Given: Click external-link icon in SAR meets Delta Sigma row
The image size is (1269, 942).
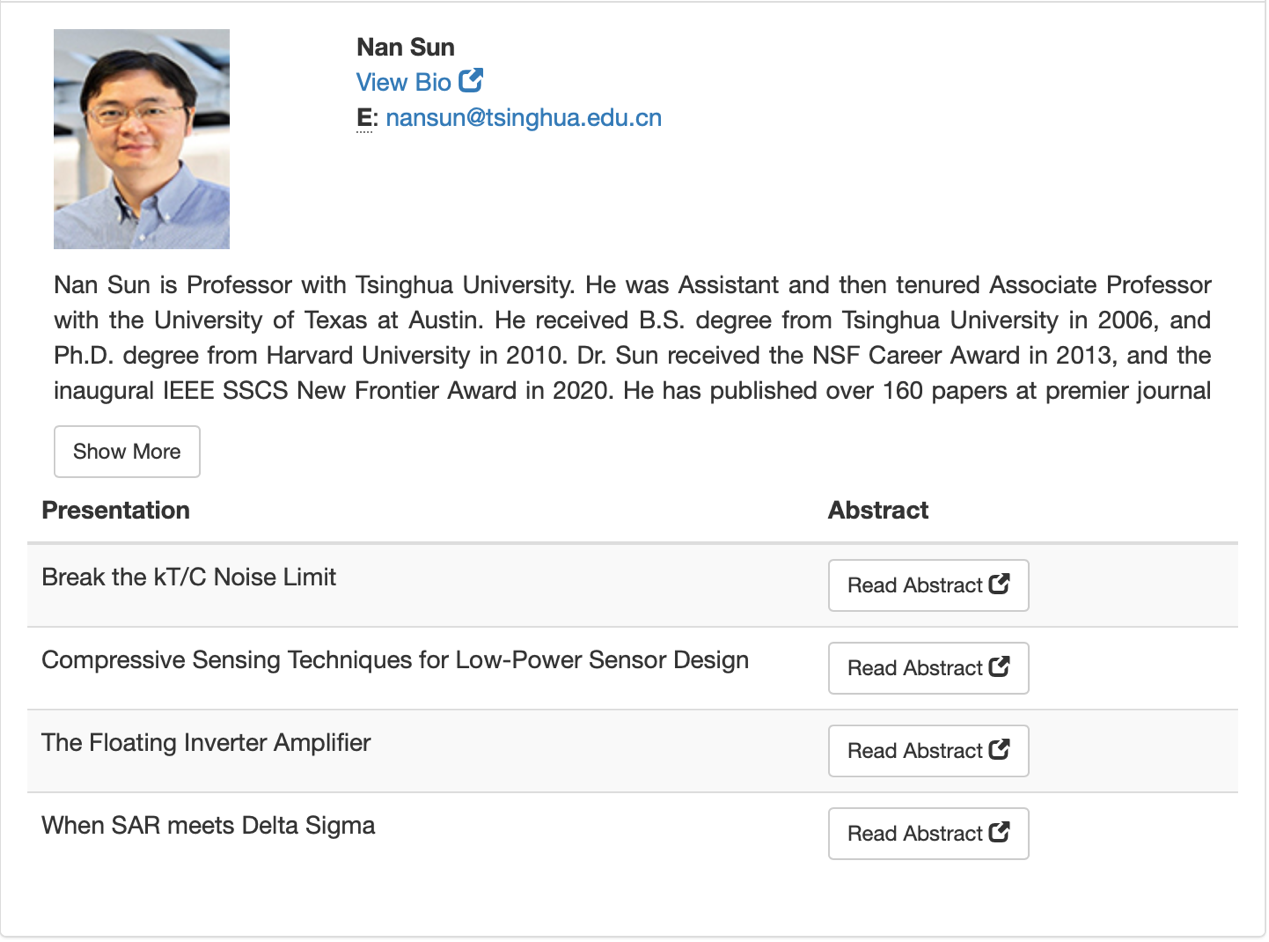Looking at the screenshot, I should point(999,833).
